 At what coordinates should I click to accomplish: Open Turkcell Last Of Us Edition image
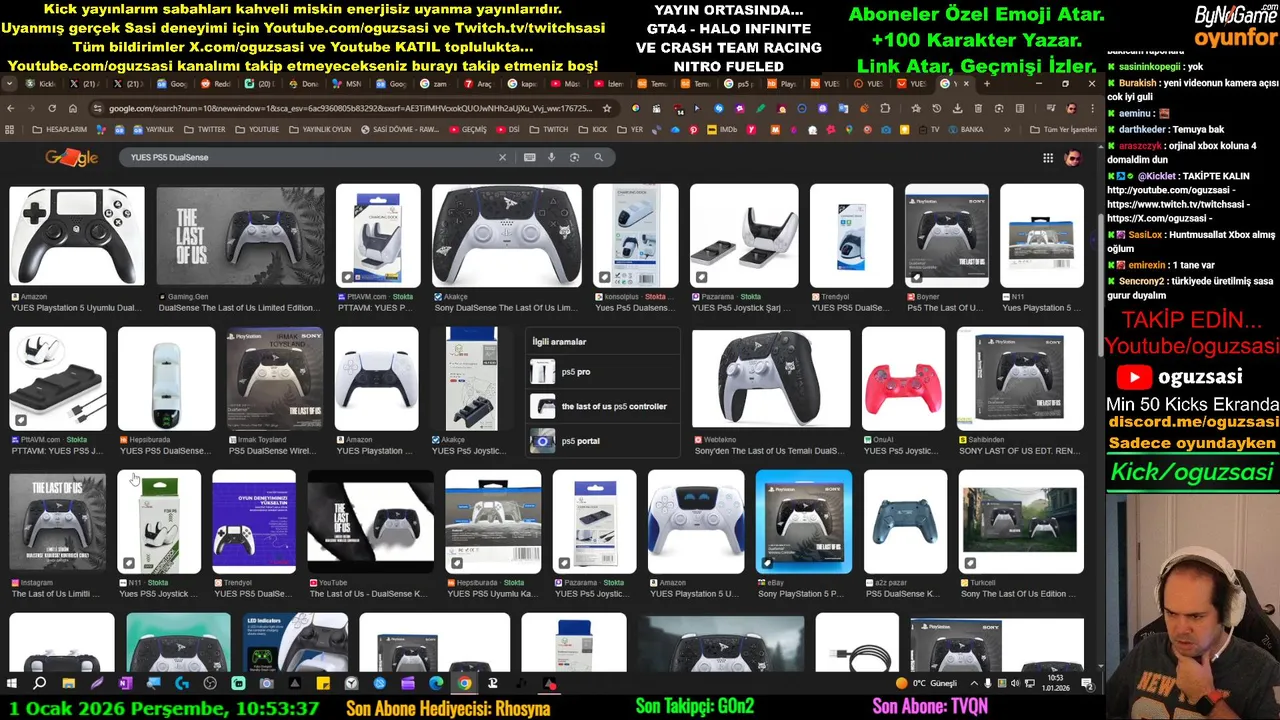pyautogui.click(x=1021, y=522)
